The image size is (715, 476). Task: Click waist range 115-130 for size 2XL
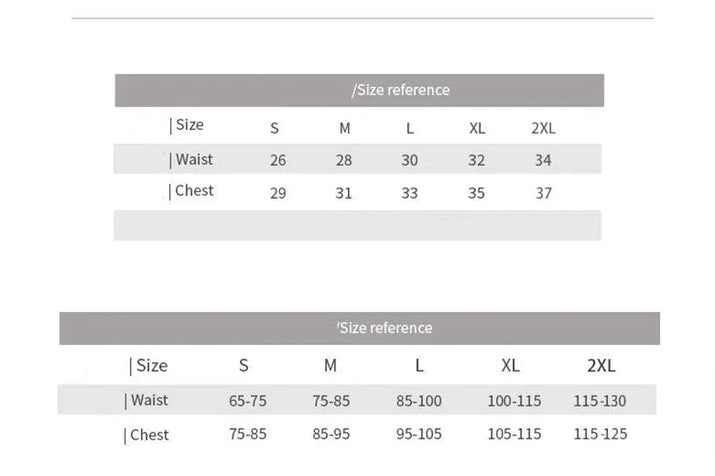(x=600, y=401)
